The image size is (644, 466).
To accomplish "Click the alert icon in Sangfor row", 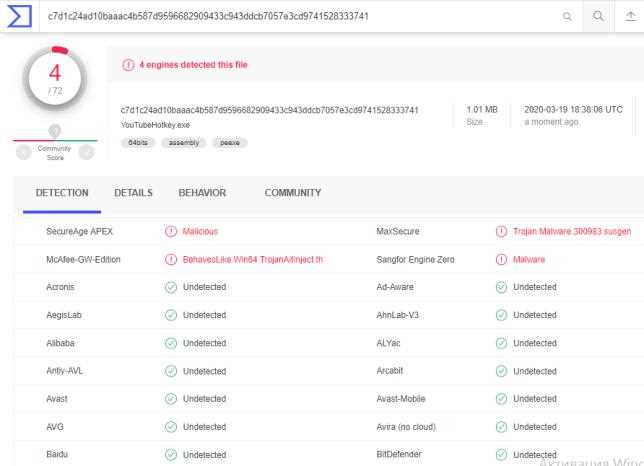I will click(501, 259).
